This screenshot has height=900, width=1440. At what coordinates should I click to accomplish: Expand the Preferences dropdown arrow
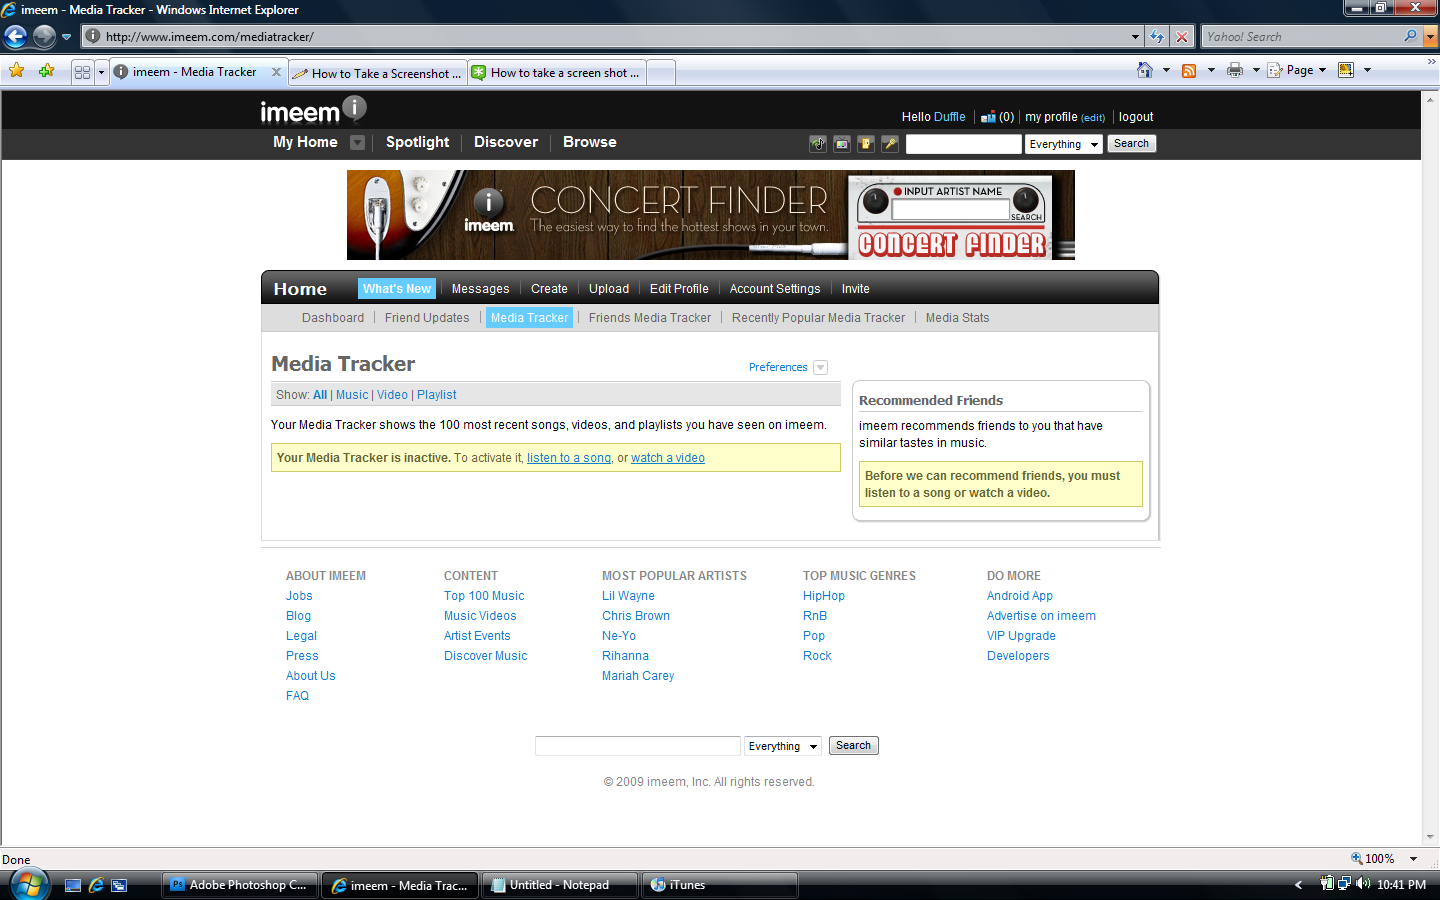820,367
